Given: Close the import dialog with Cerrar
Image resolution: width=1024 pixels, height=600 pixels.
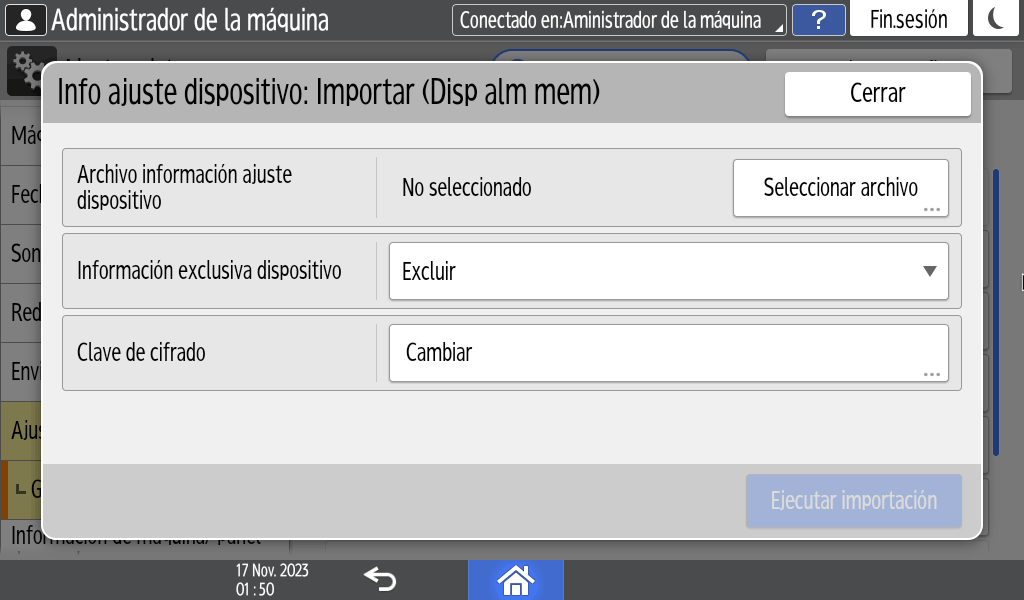Looking at the screenshot, I should [x=877, y=94].
